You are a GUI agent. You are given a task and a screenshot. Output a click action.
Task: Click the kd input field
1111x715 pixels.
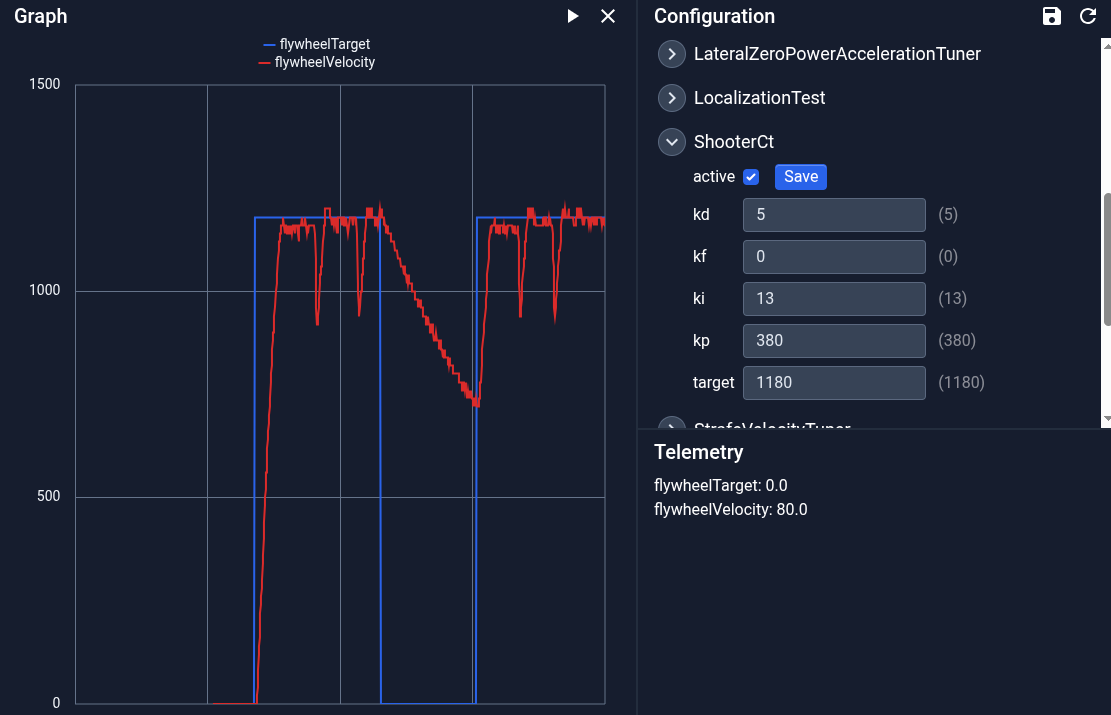(x=834, y=215)
